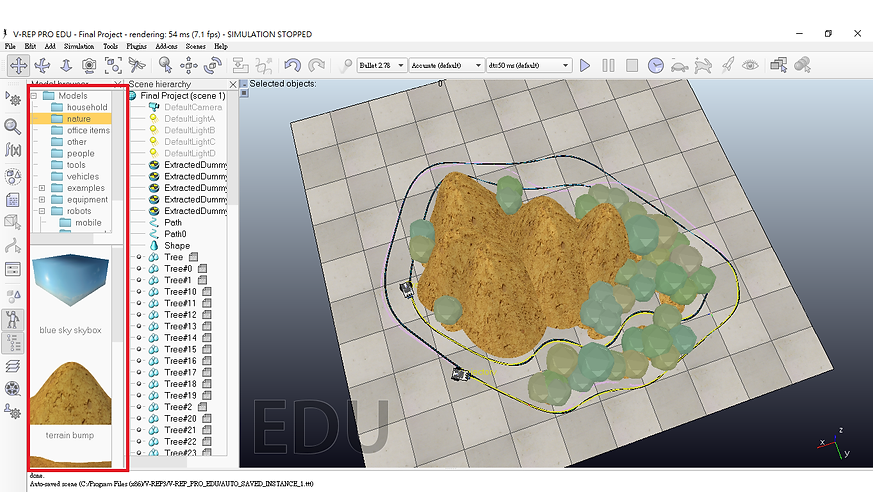This screenshot has width=873, height=492.
Task: Open script icon next to Tree
Action: 193,257
